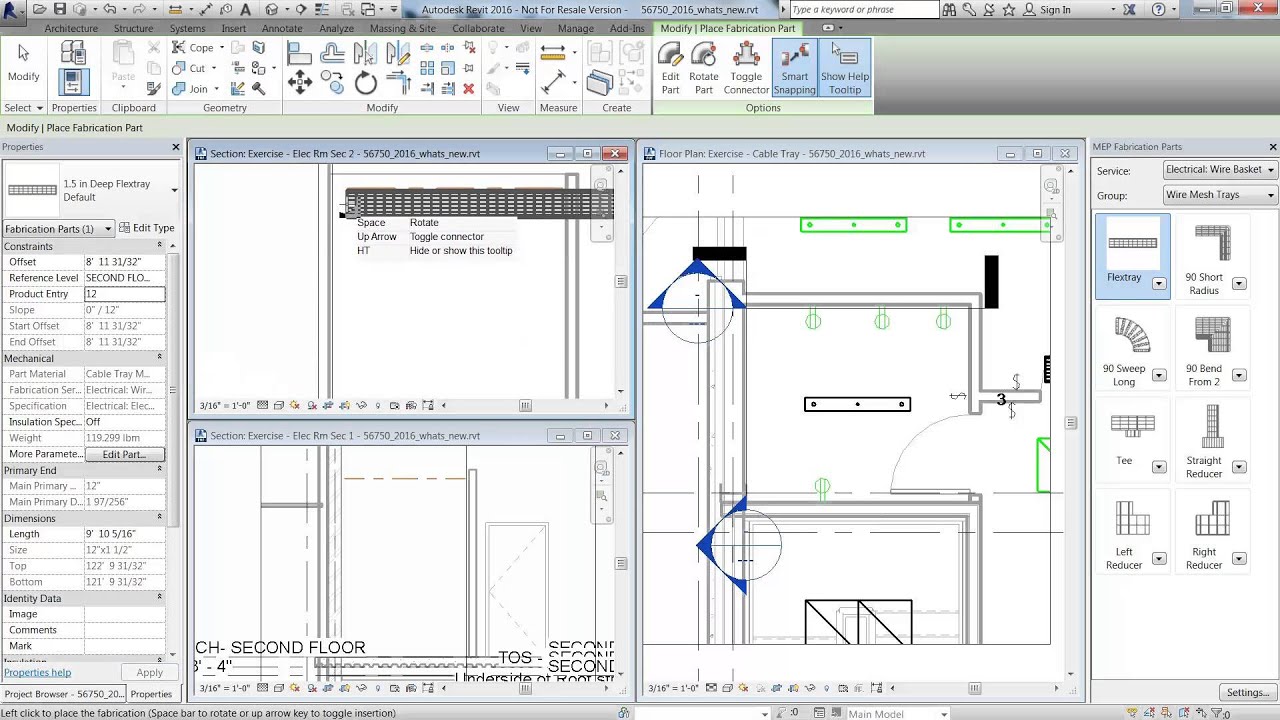
Task: Click the binoculars search icon
Action: coord(949,10)
